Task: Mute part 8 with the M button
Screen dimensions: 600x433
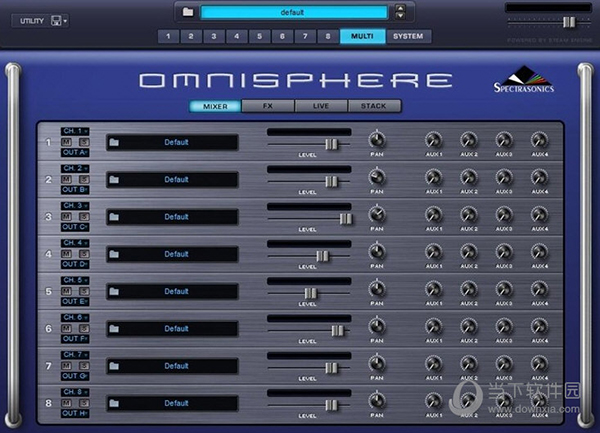Action: pyautogui.click(x=67, y=403)
